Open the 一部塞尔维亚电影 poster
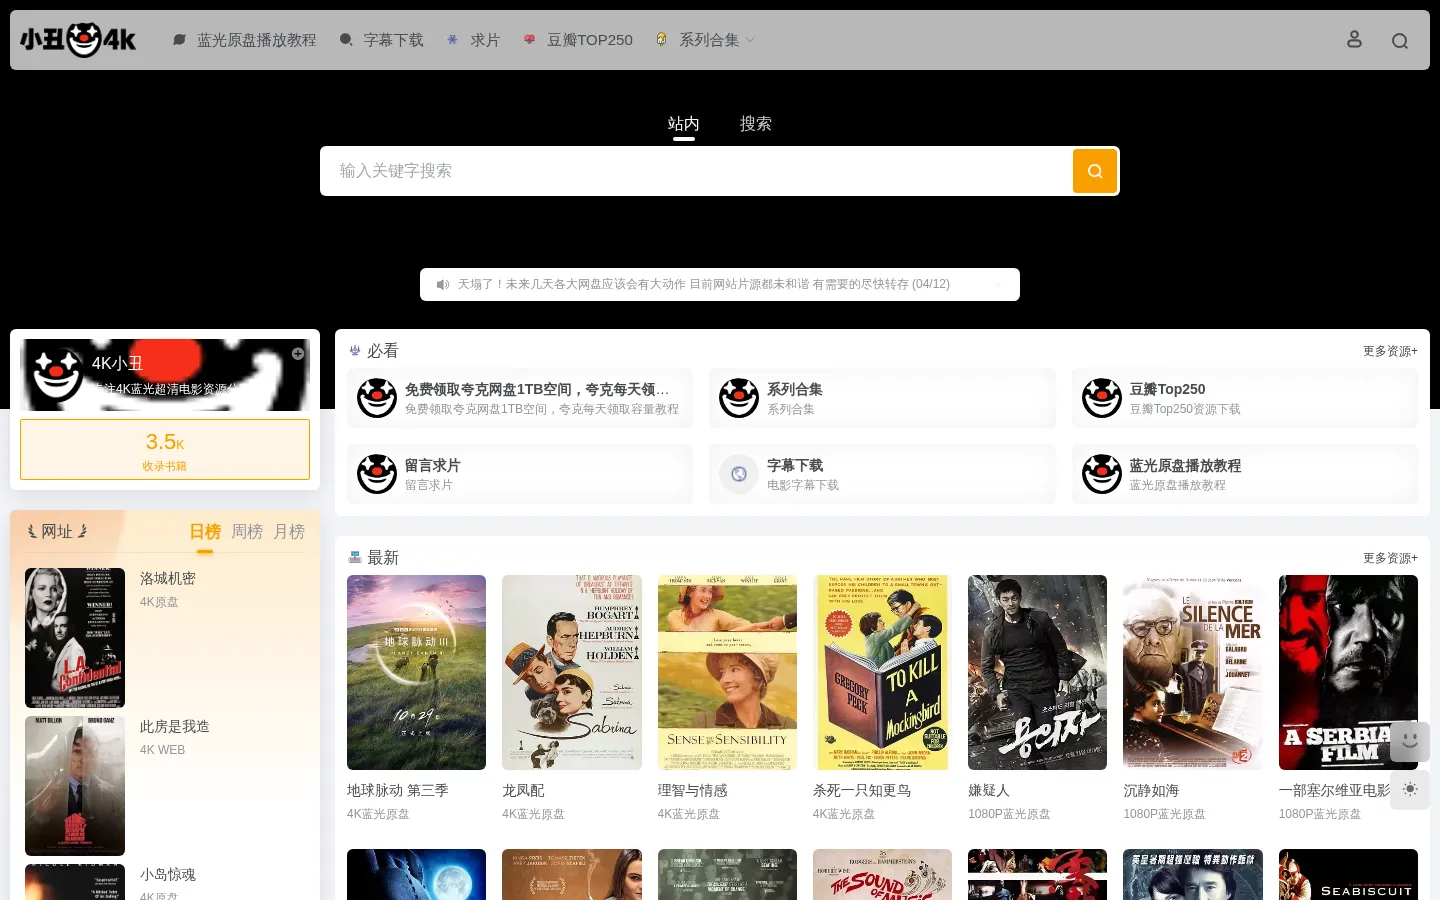The width and height of the screenshot is (1440, 900). (1348, 672)
